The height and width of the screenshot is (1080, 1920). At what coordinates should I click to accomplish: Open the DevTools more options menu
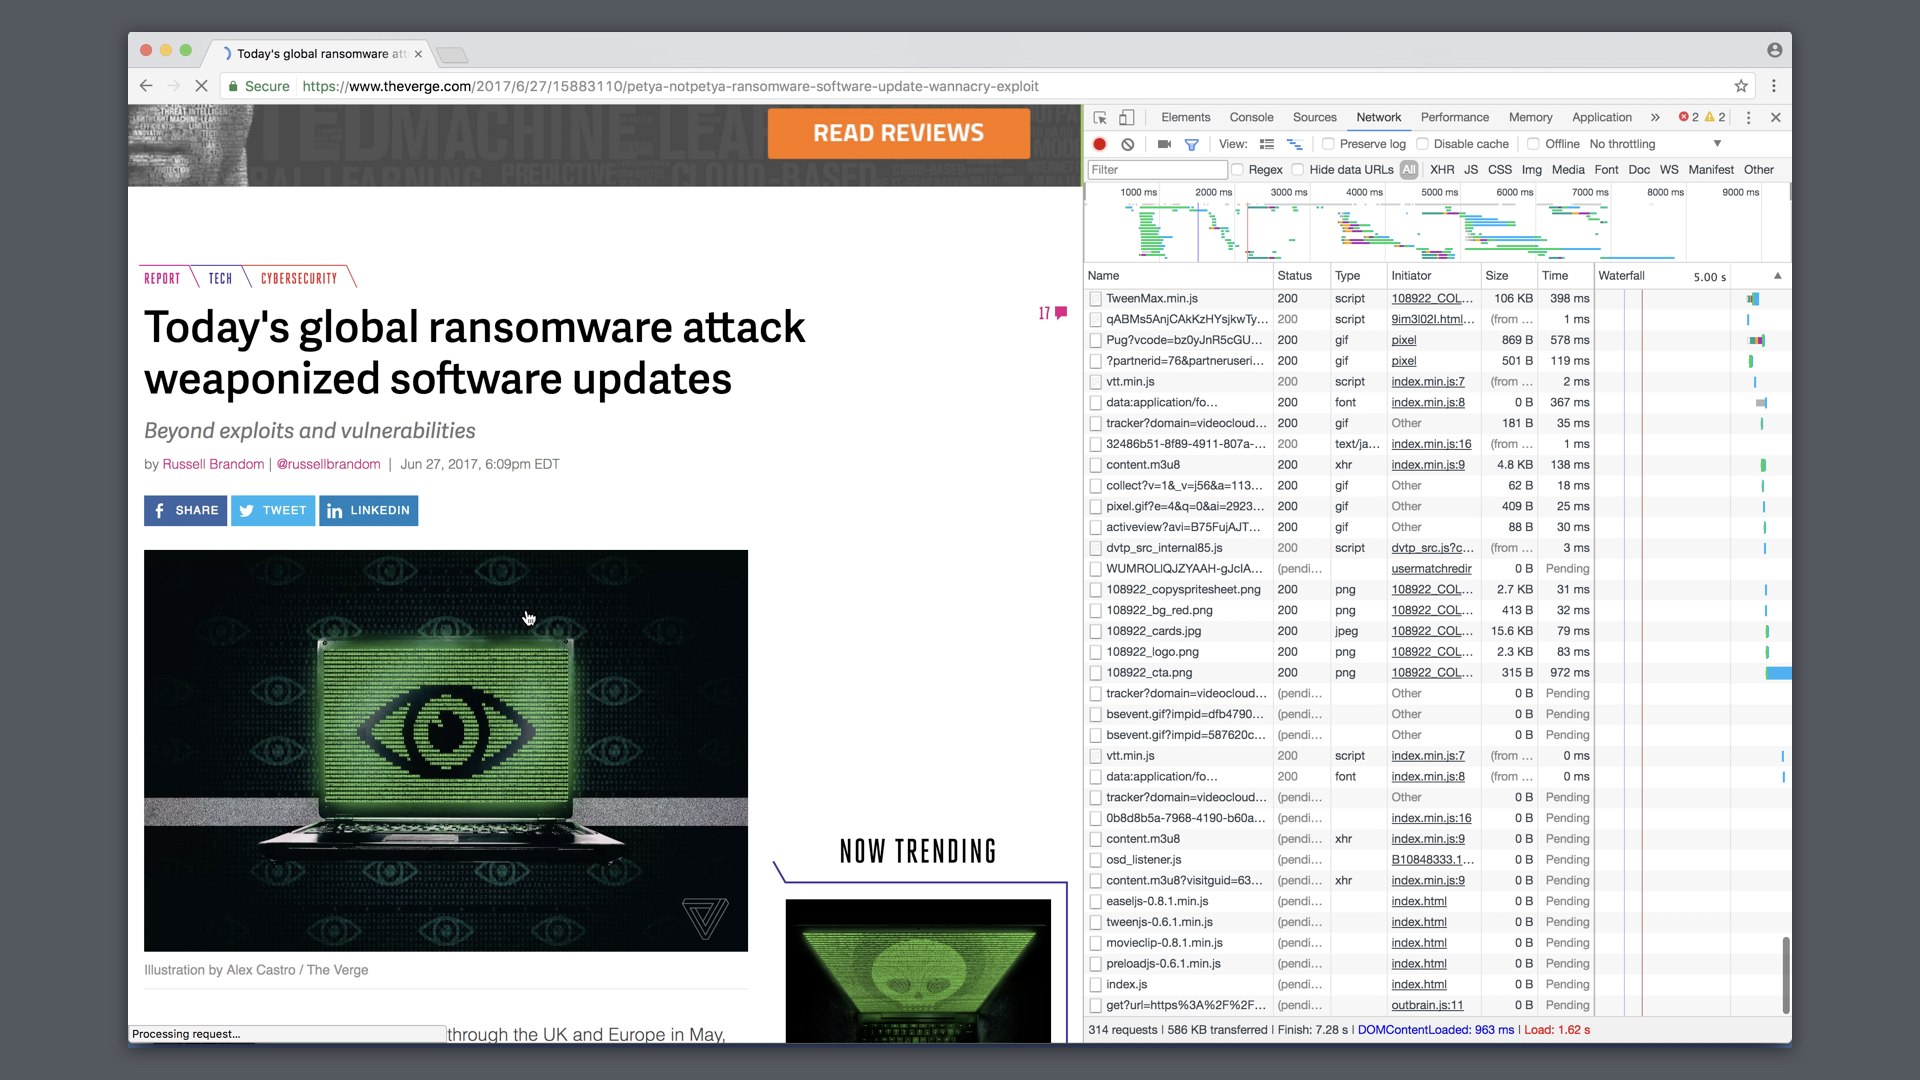[x=1748, y=118]
